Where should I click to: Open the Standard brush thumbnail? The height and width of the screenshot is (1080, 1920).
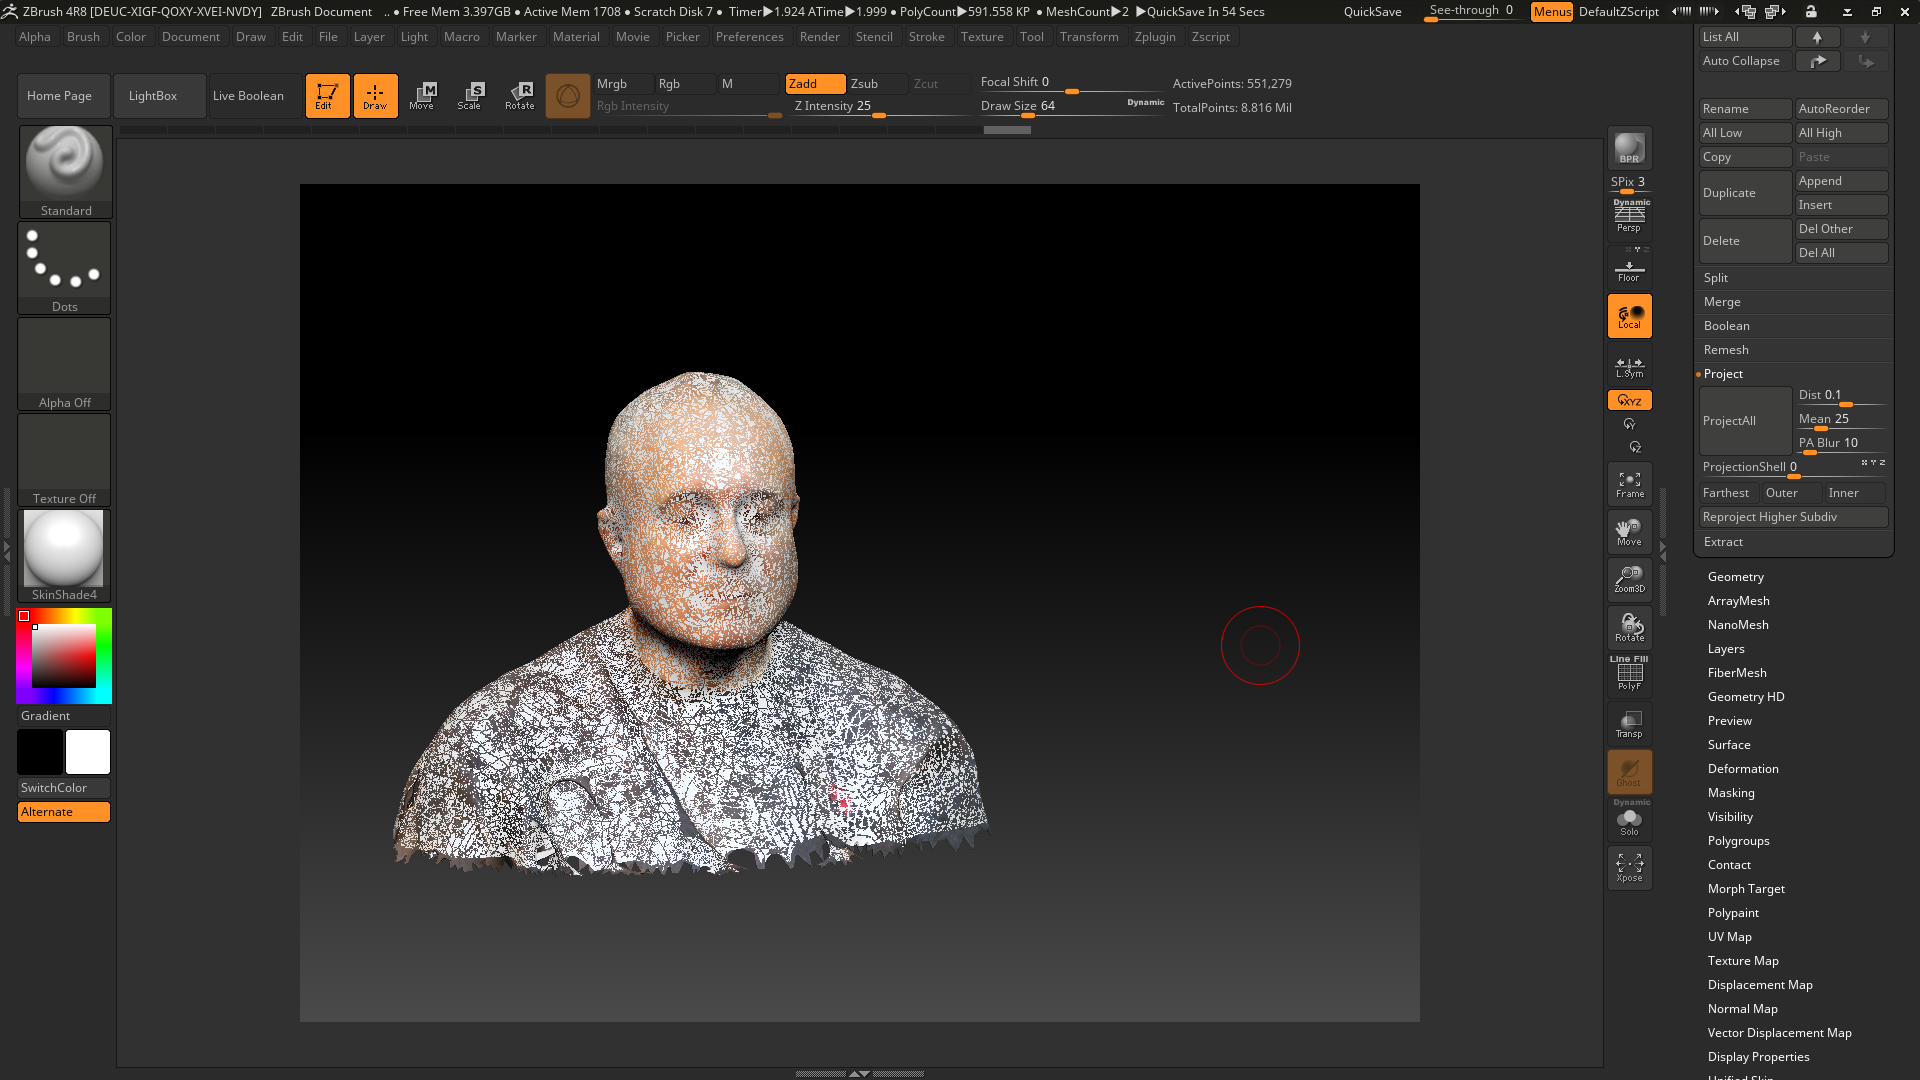65,171
